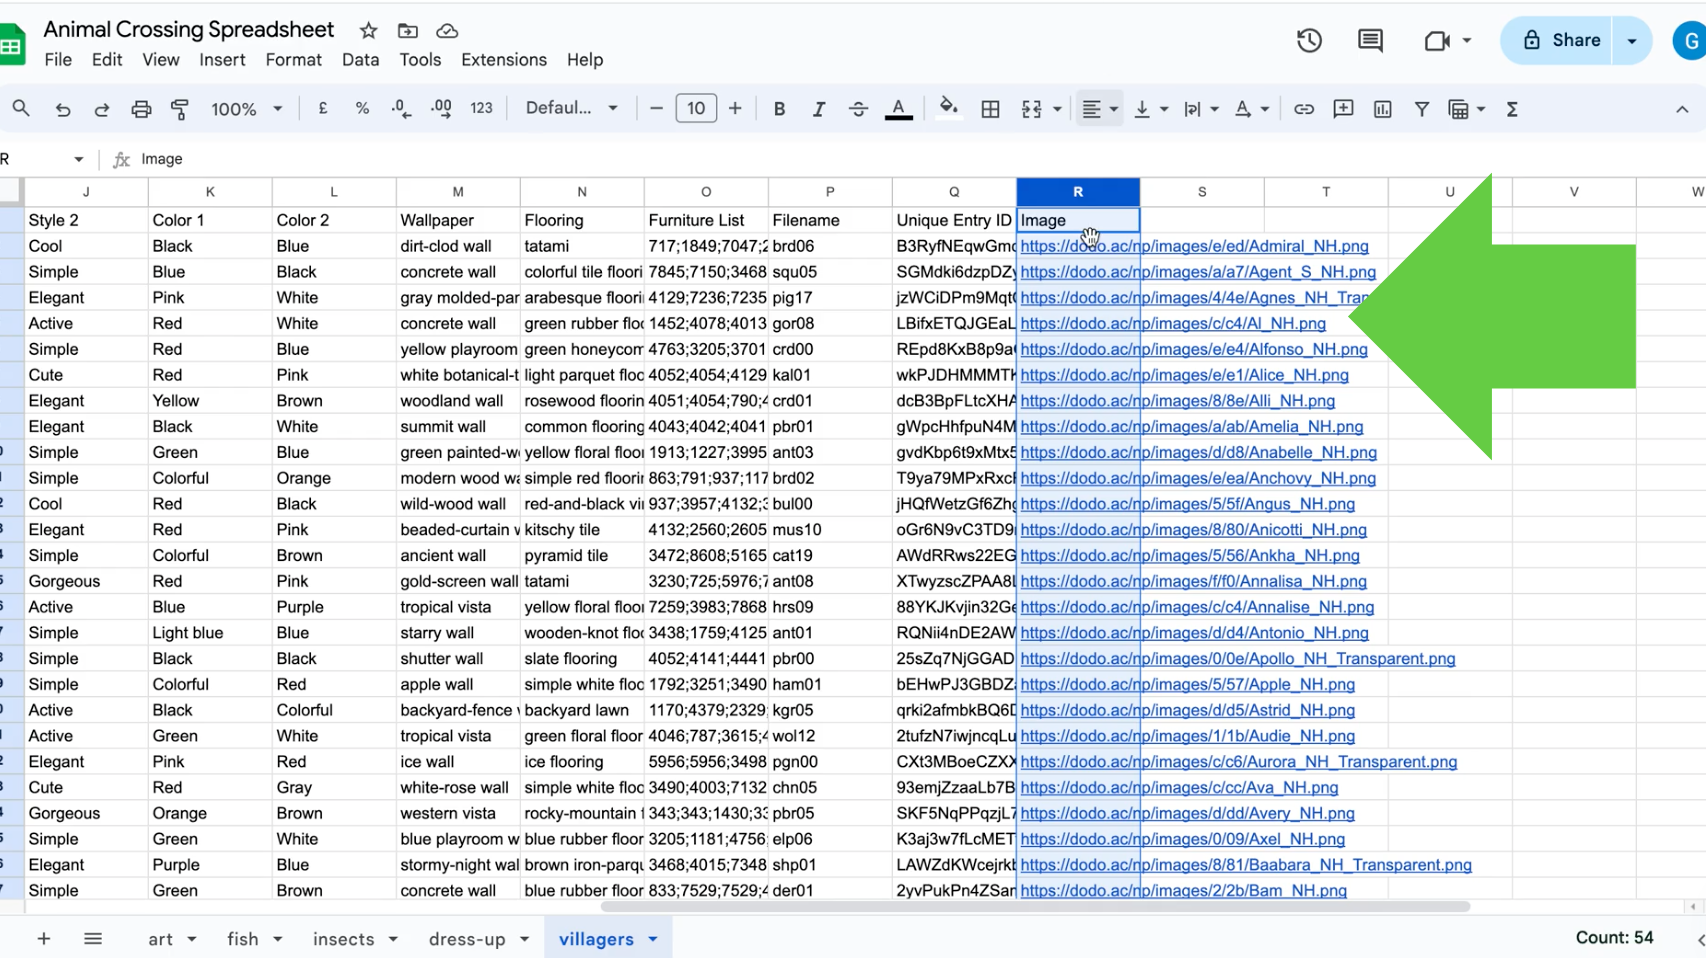This screenshot has width=1706, height=958.
Task: Click the functions sigma icon
Action: click(1512, 109)
